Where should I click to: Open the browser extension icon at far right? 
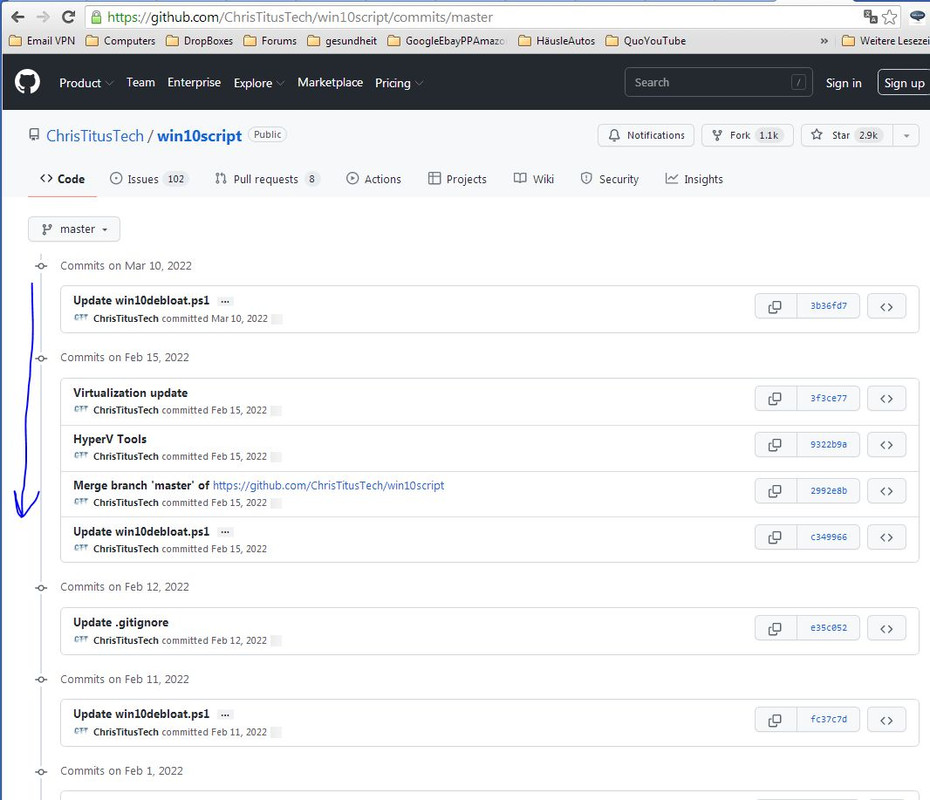[918, 17]
